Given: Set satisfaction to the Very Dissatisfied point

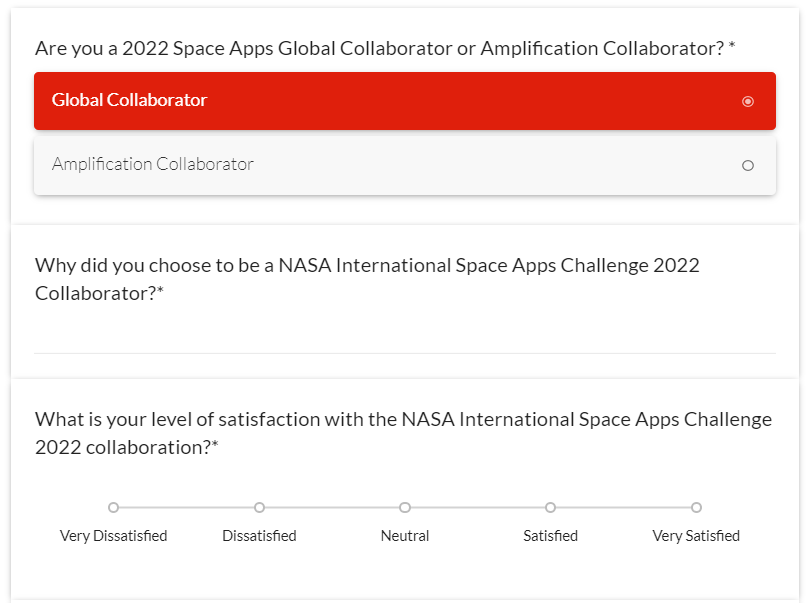Looking at the screenshot, I should [x=113, y=508].
